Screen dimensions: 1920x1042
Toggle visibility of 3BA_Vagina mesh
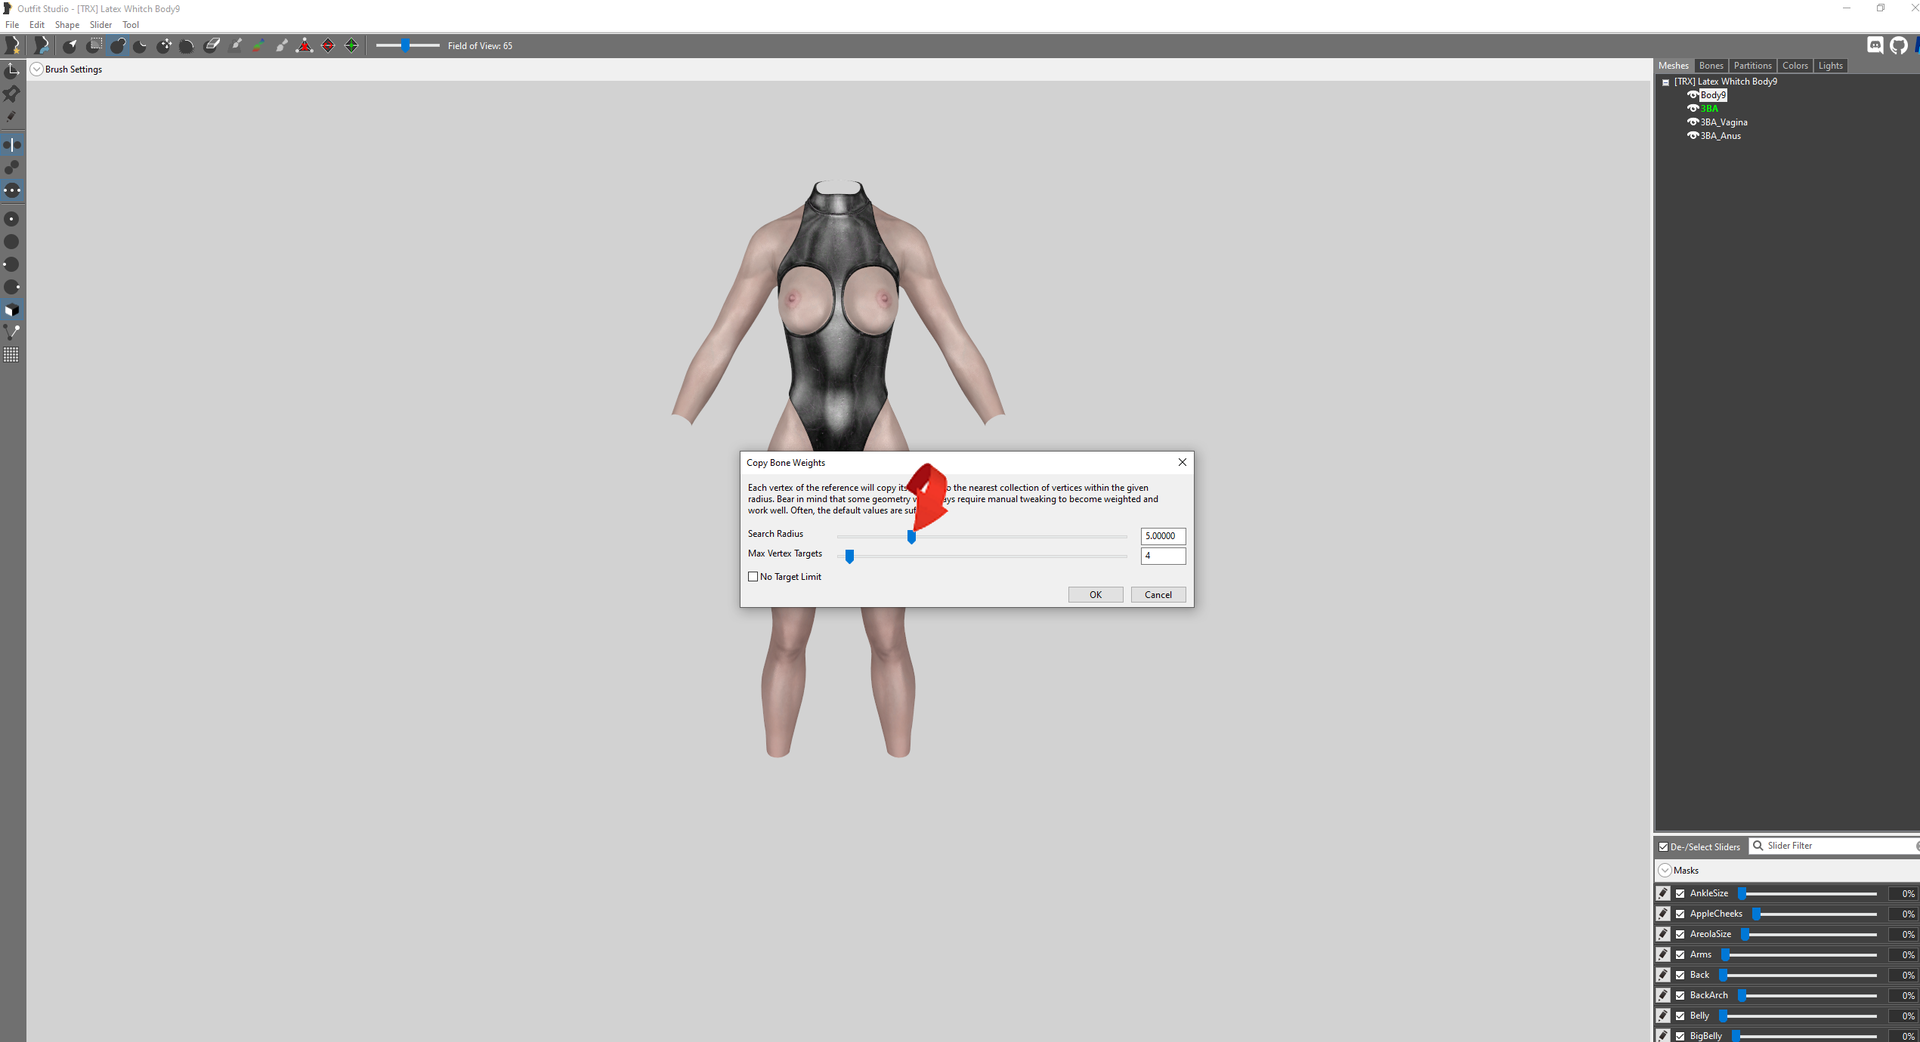[1693, 122]
